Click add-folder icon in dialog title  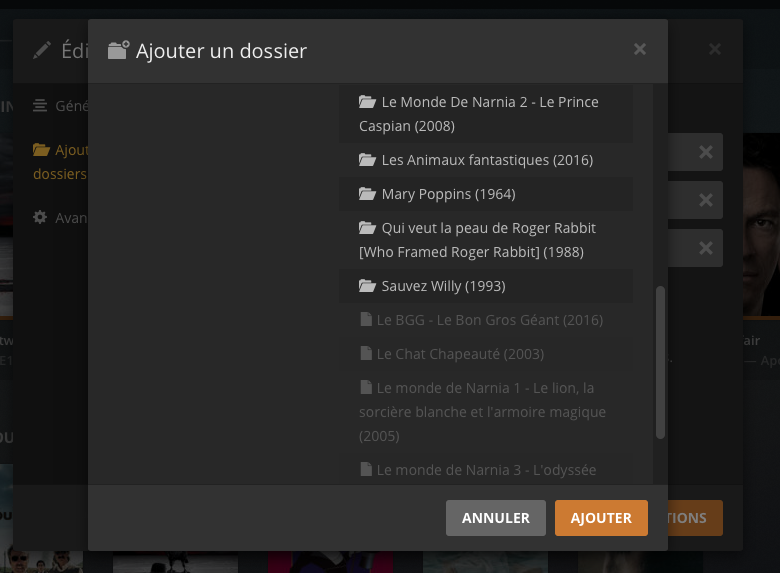pos(118,50)
